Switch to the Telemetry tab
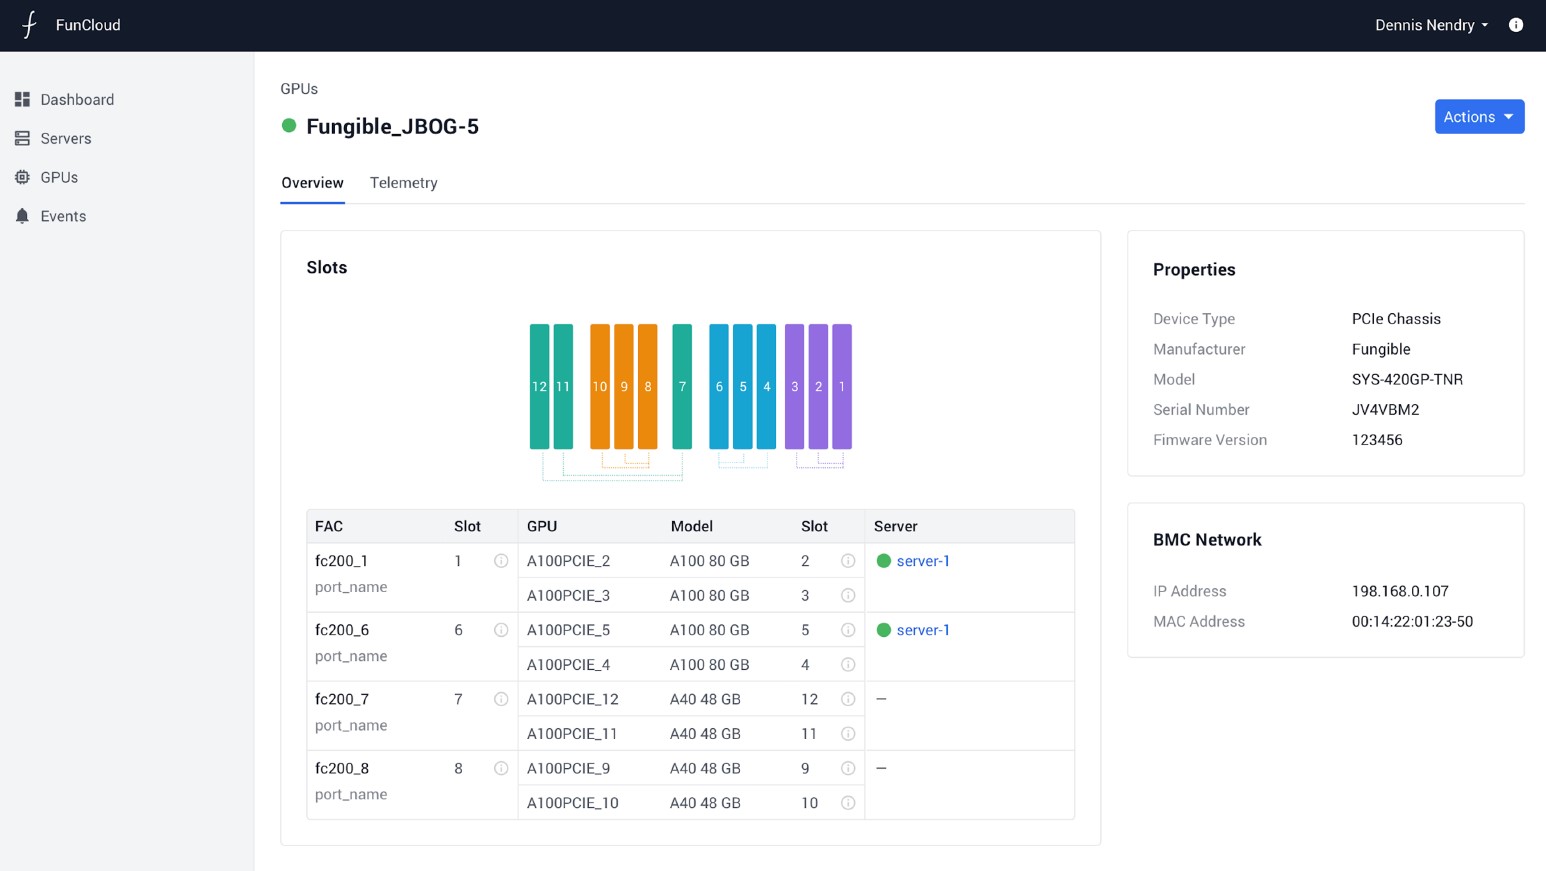The height and width of the screenshot is (871, 1546). pyautogui.click(x=403, y=183)
